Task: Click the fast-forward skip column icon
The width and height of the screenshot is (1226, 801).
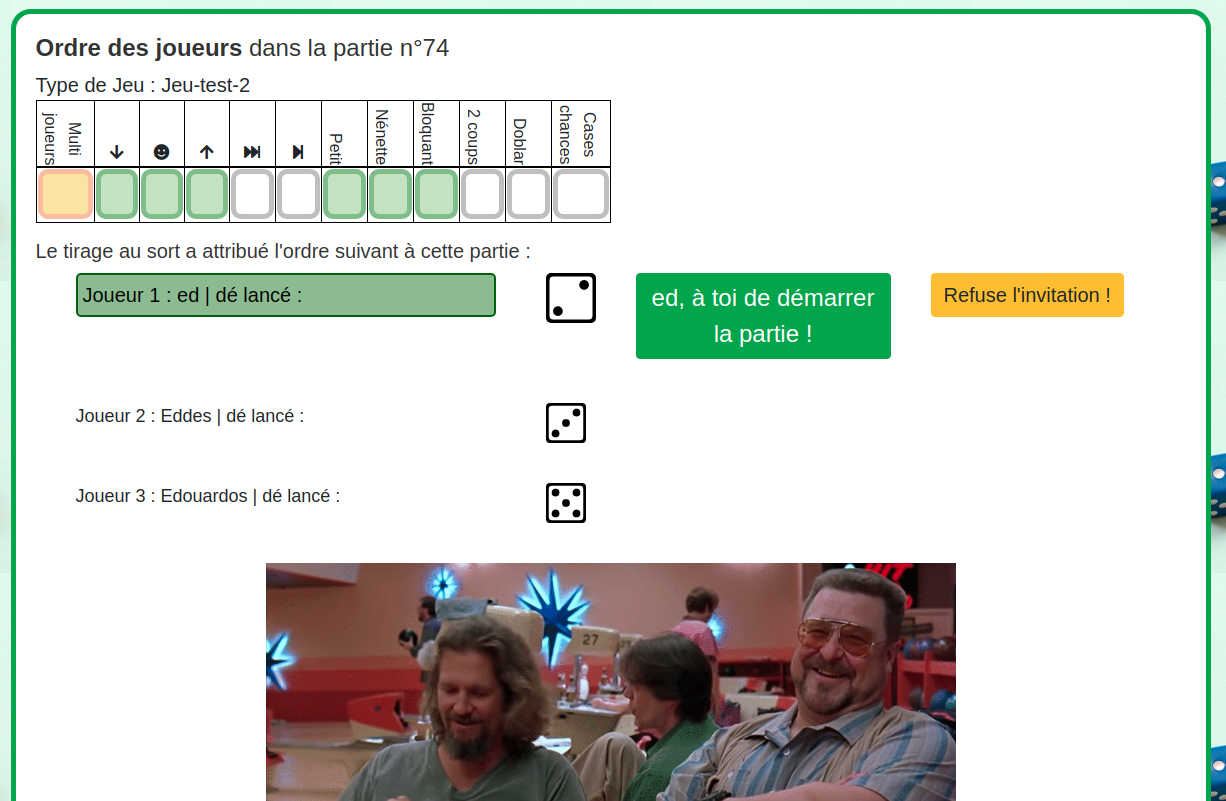Action: coord(252,152)
